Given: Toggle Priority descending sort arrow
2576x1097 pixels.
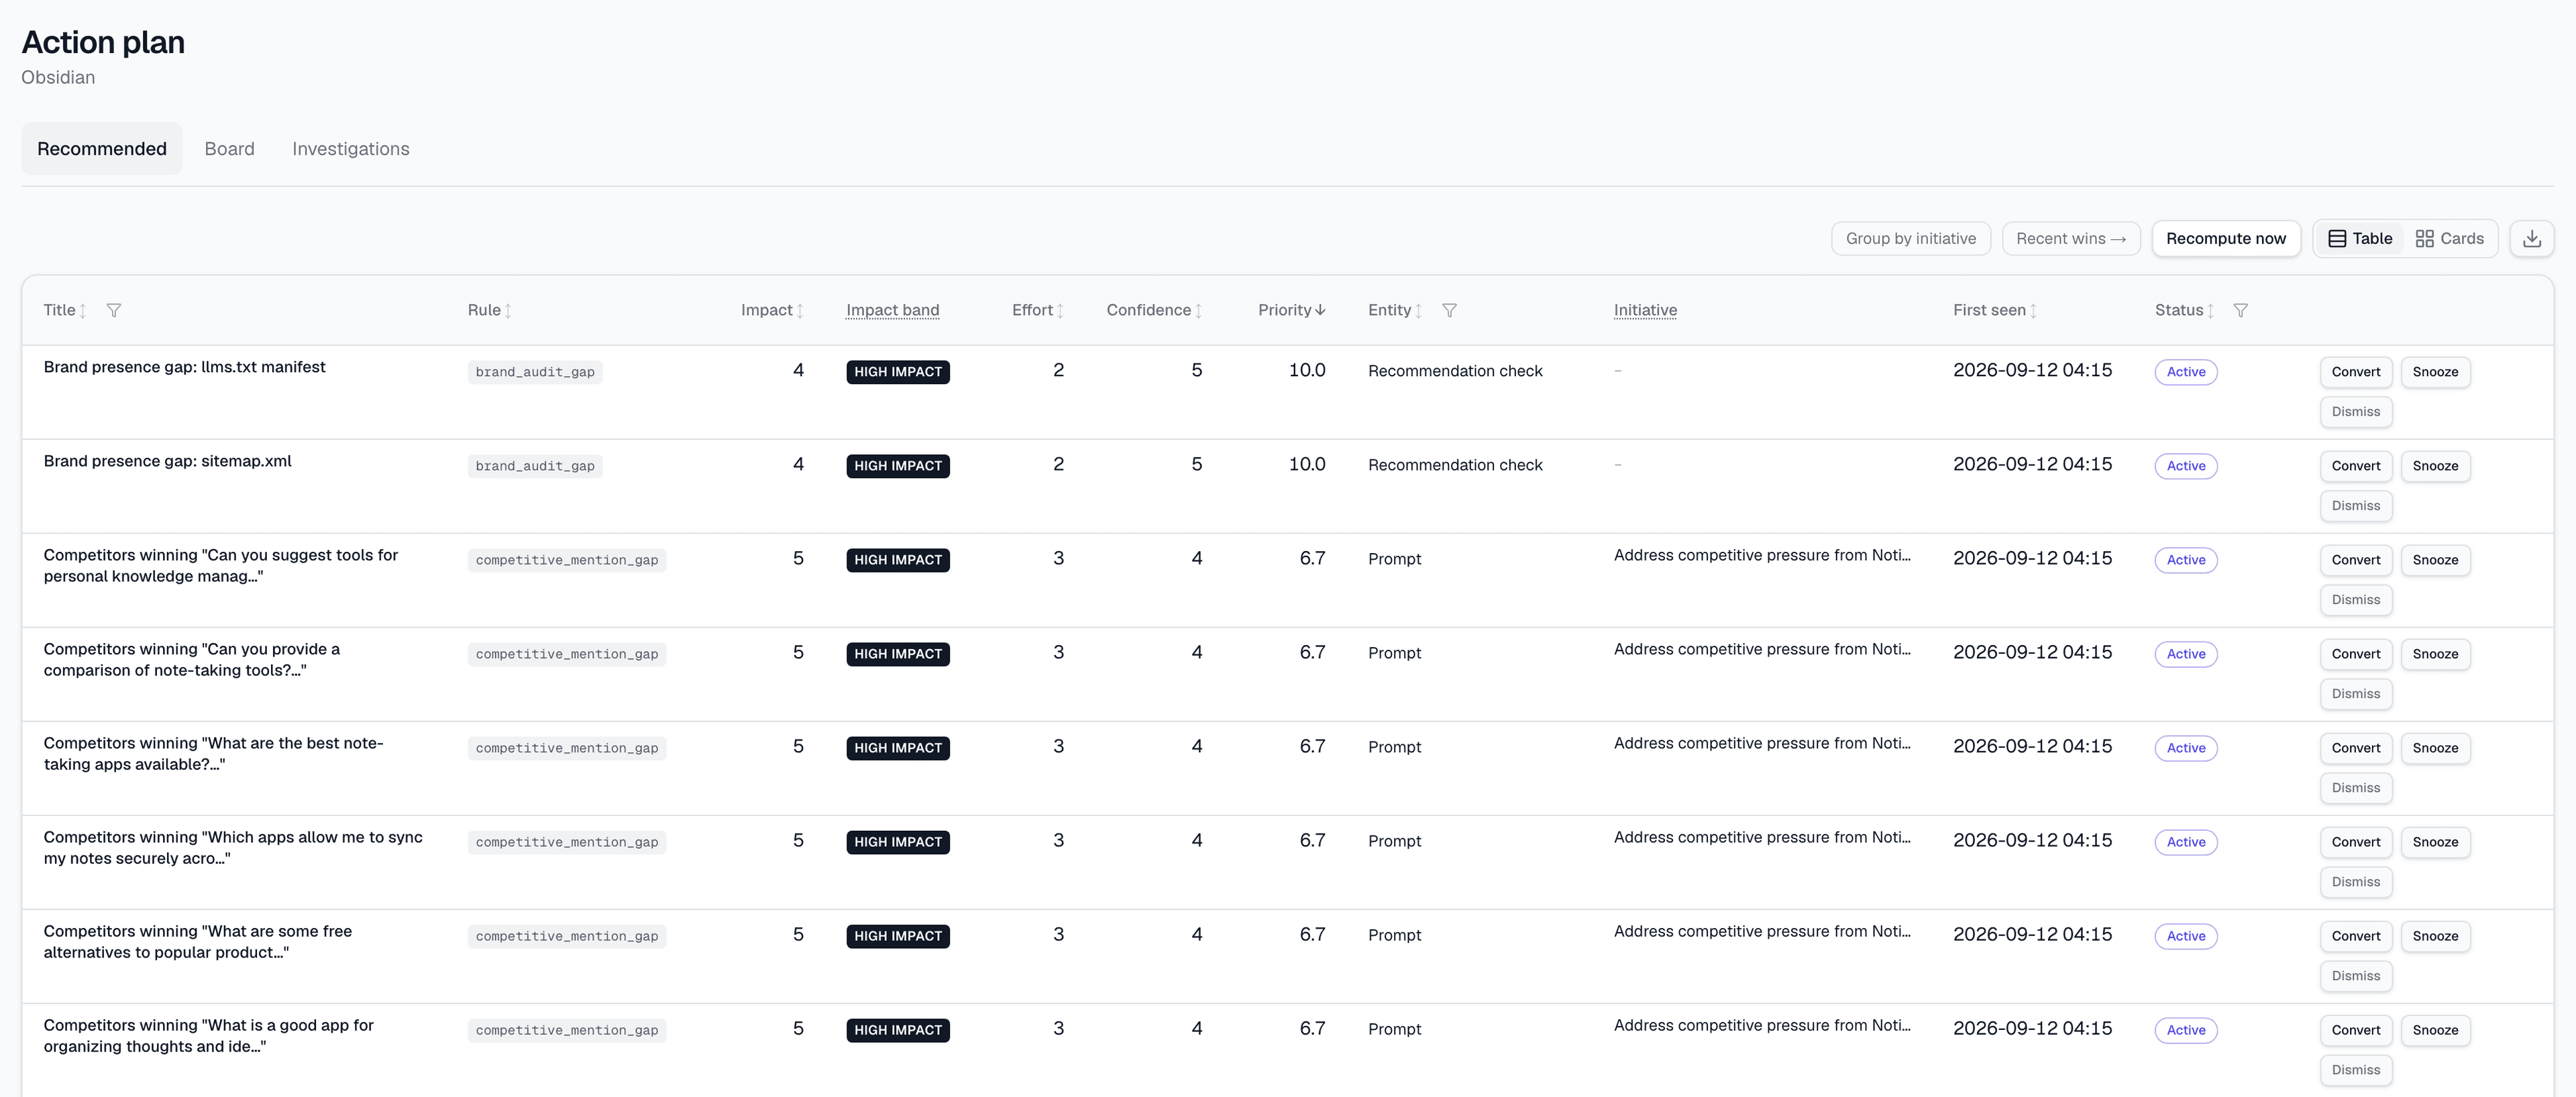Looking at the screenshot, I should 1321,310.
